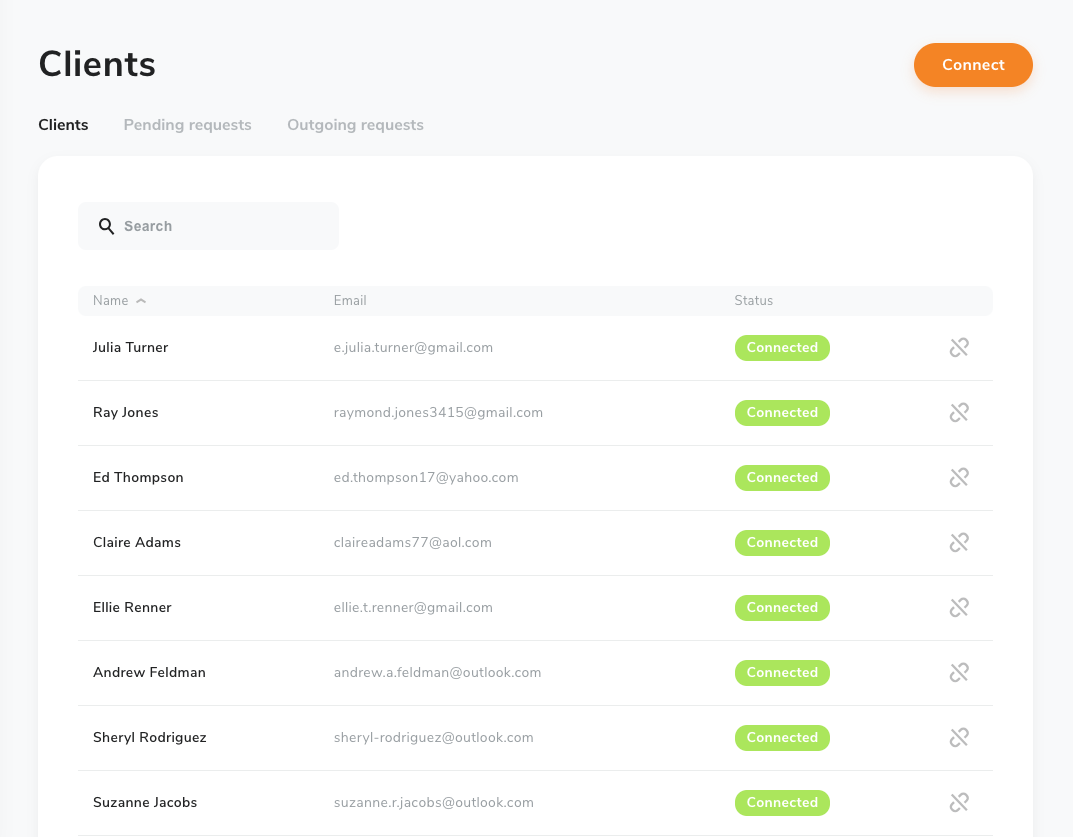The height and width of the screenshot is (837, 1073).
Task: Open the Outgoing requests tab
Action: click(355, 124)
